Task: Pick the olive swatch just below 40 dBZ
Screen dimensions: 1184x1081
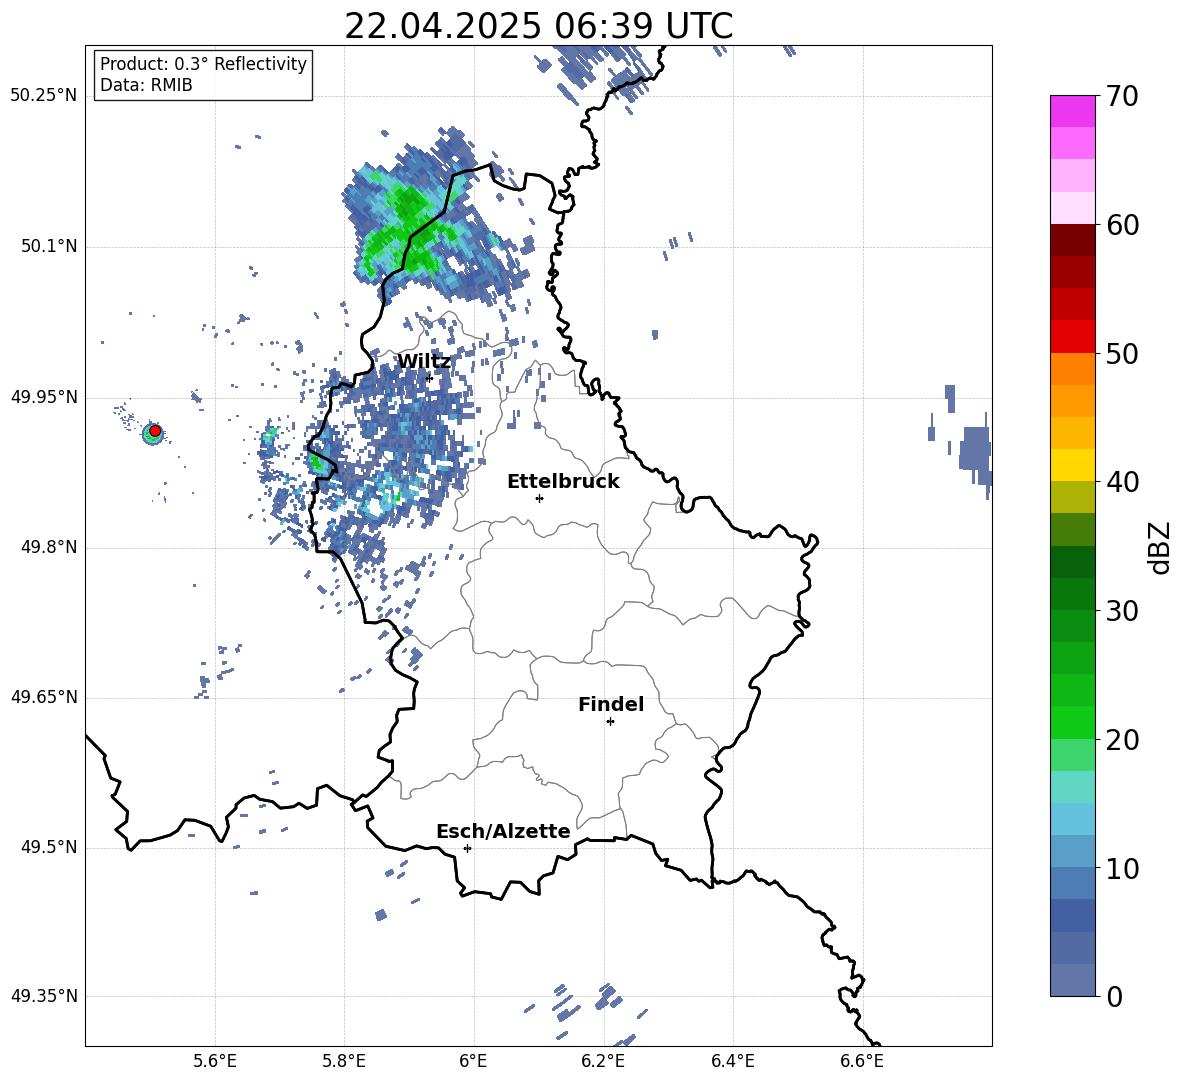Action: click(x=1073, y=497)
